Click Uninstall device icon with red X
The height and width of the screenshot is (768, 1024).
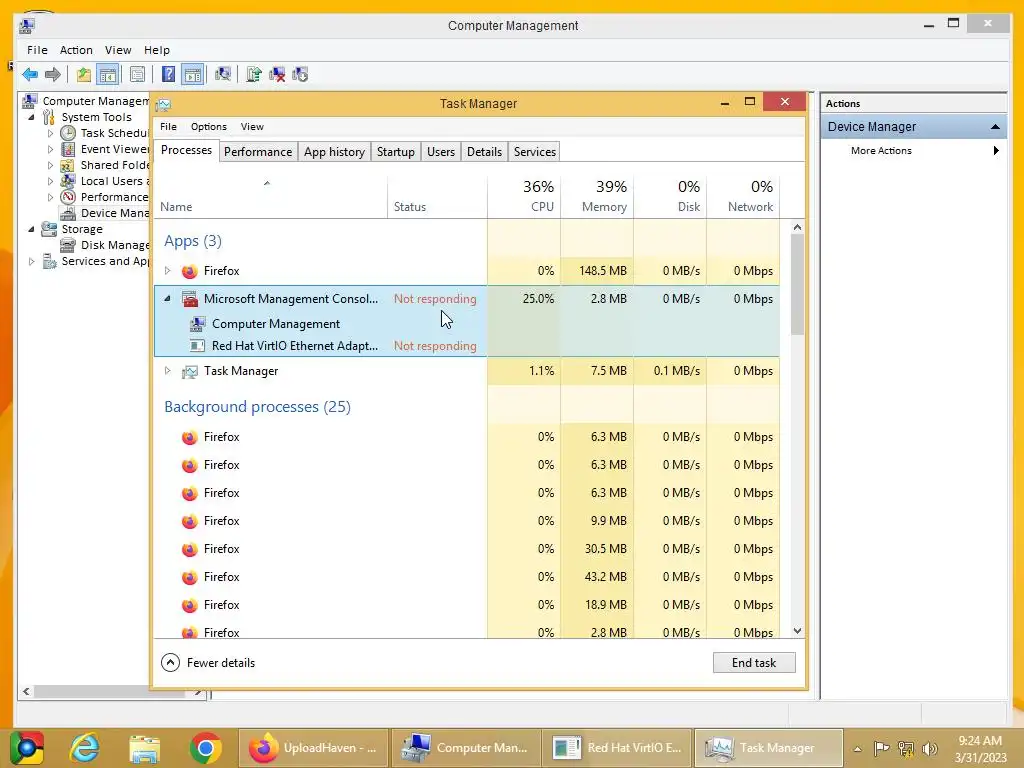point(277,74)
